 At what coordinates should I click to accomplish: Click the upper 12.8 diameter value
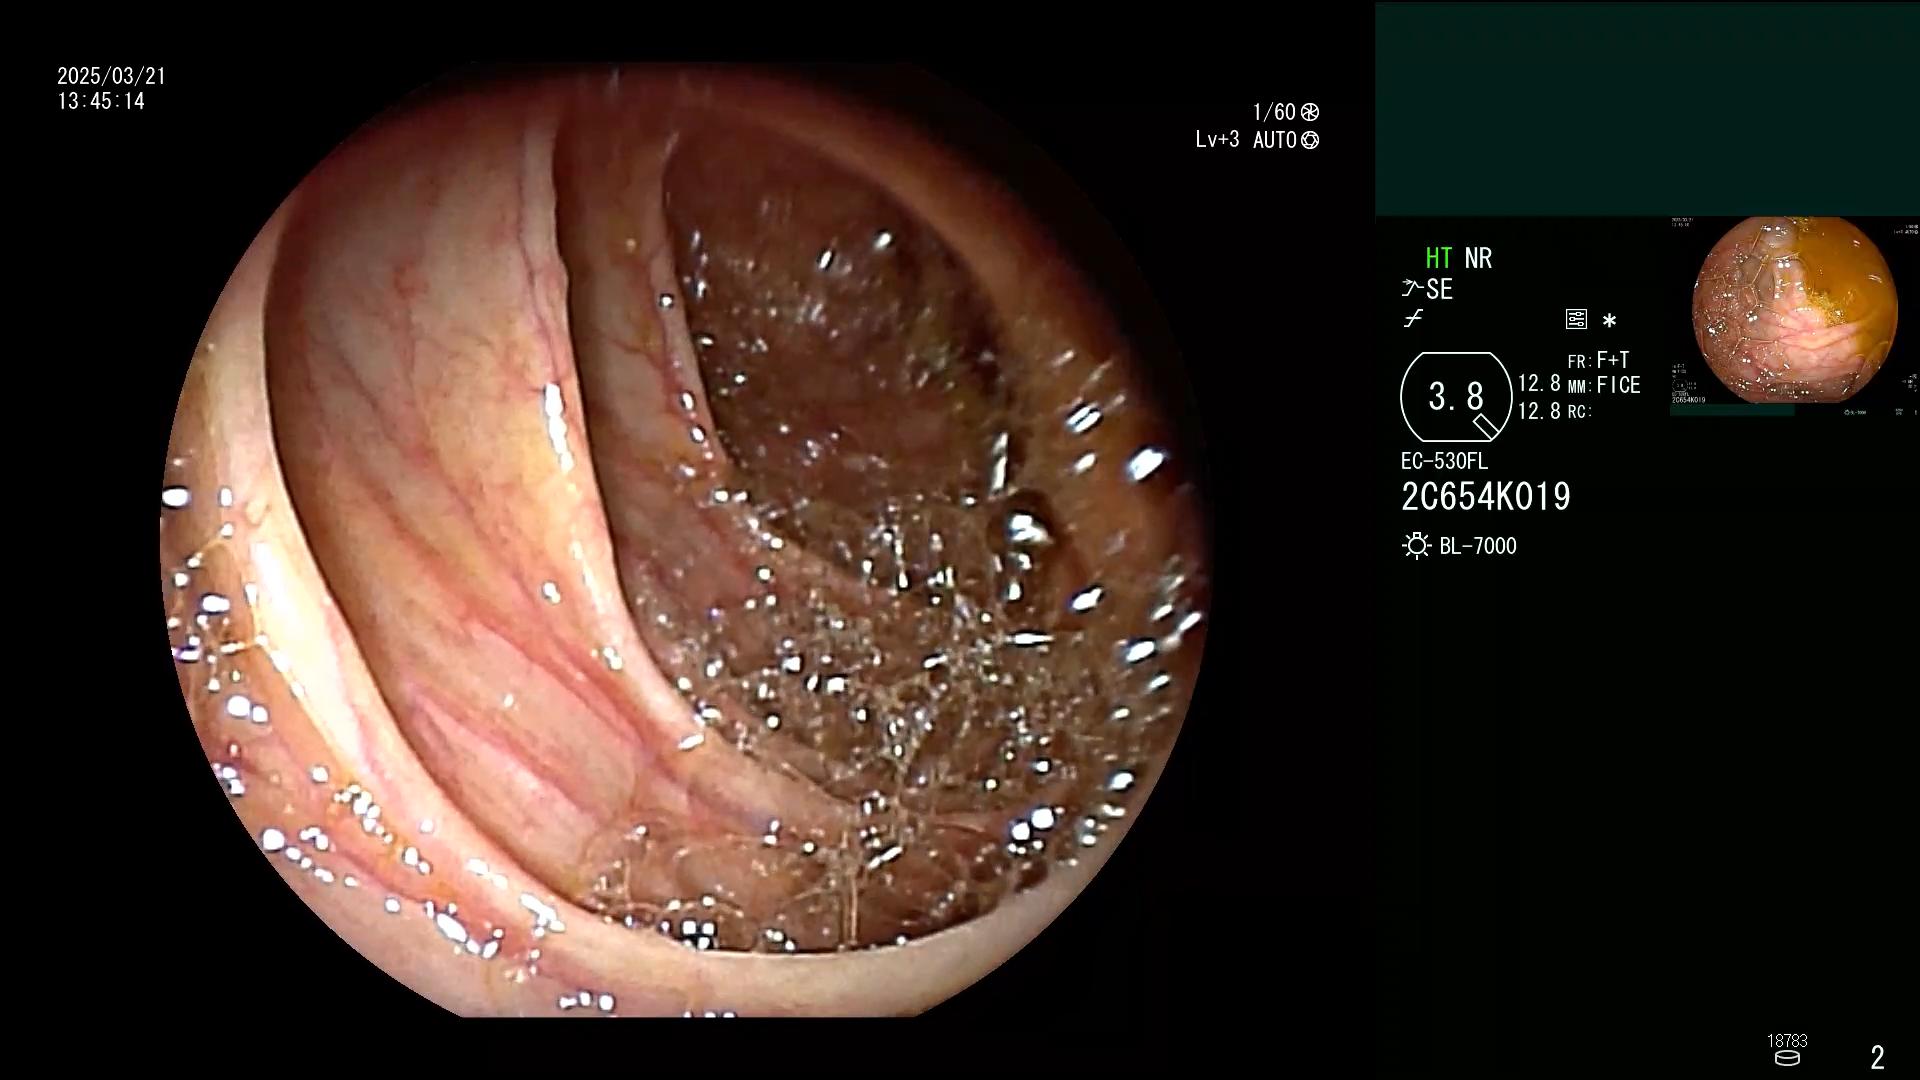[x=1539, y=384]
